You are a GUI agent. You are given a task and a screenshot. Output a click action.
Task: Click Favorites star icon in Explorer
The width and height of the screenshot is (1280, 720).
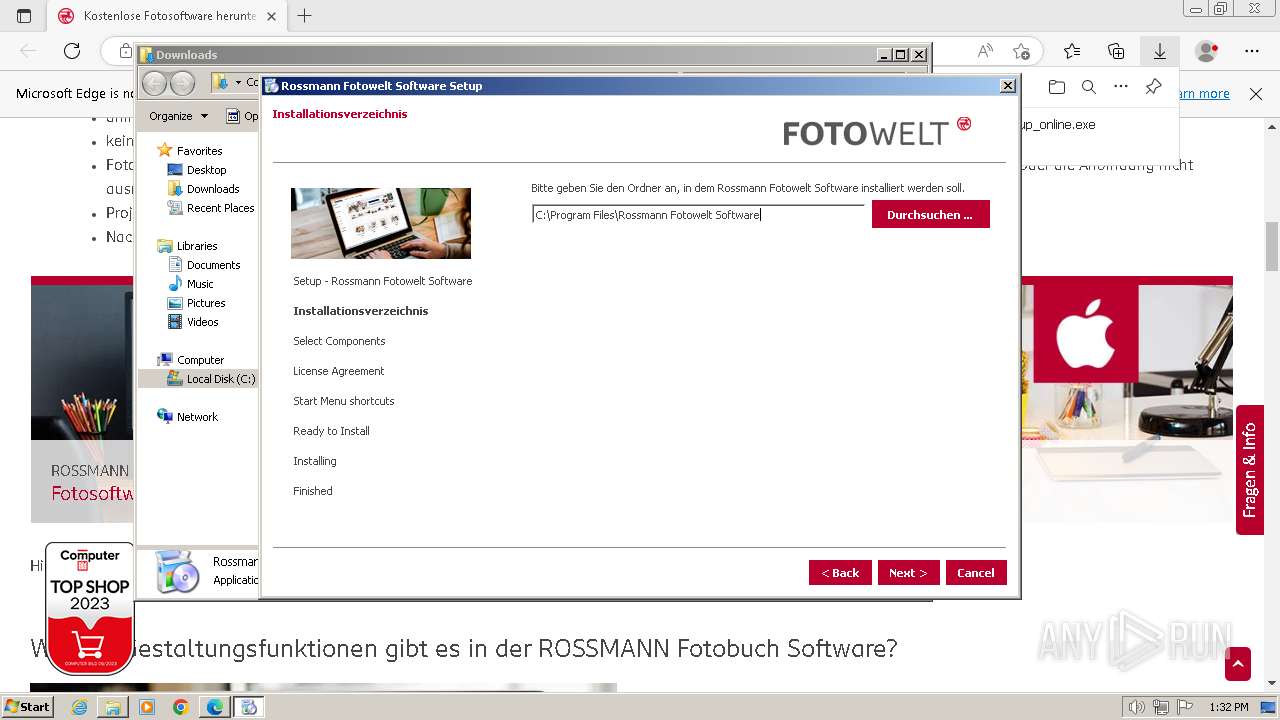click(x=165, y=151)
